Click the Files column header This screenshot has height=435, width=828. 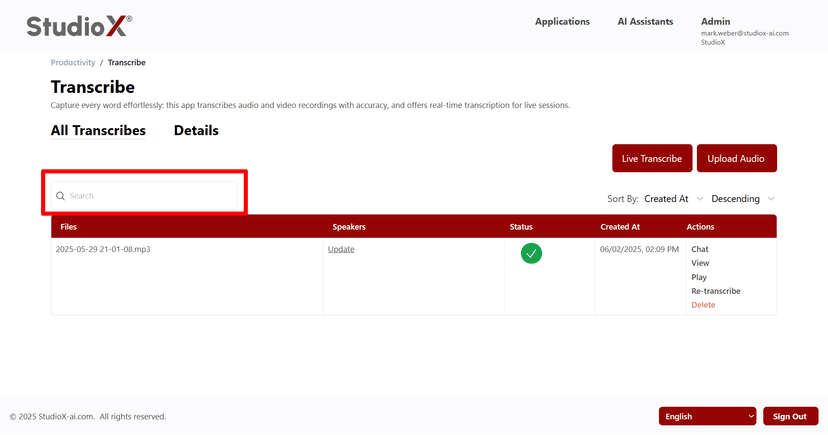click(x=68, y=227)
